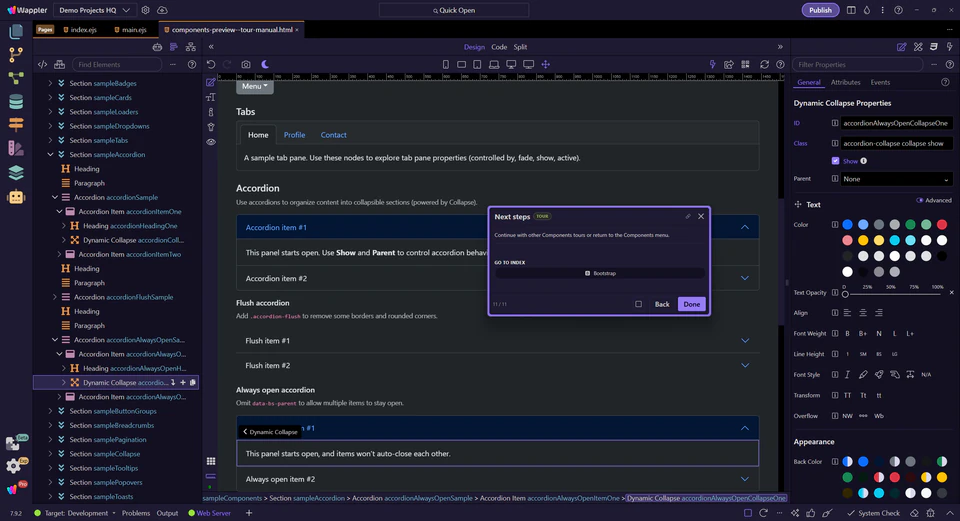Open the CSS styles icon in properties header

click(x=934, y=47)
